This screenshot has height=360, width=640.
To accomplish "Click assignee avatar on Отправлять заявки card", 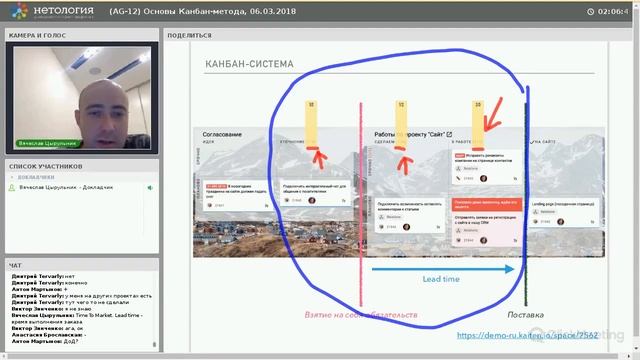I will [484, 240].
